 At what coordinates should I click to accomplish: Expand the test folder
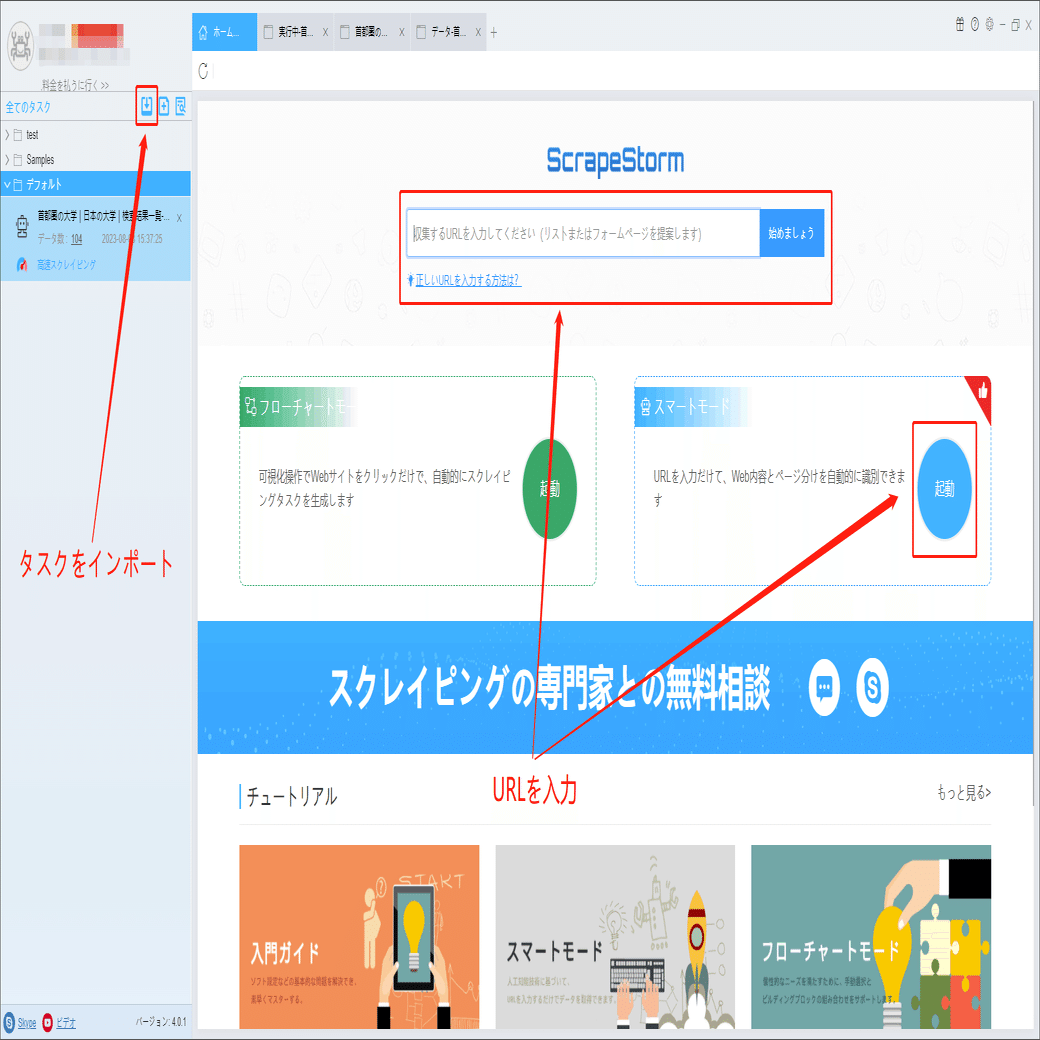7,135
